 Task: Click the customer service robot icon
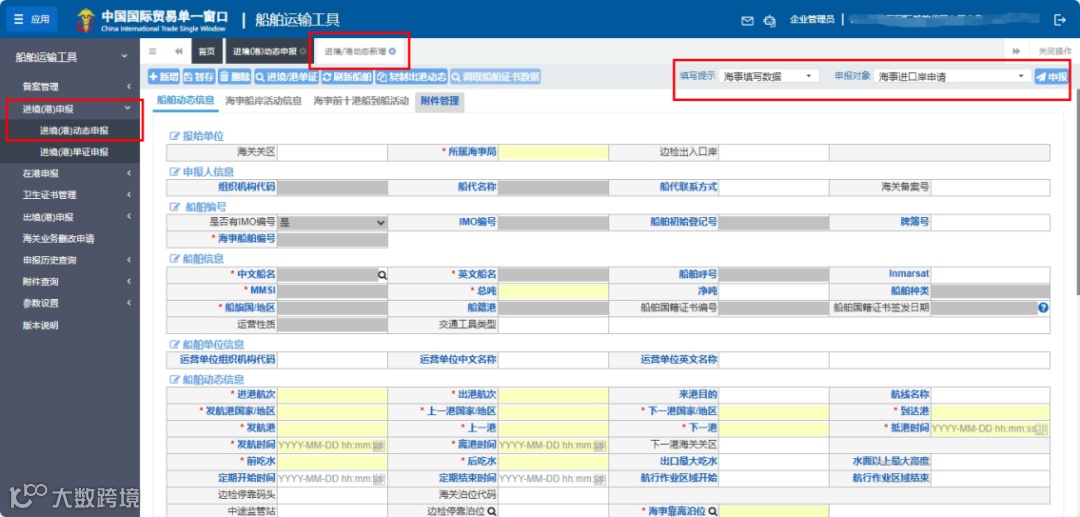tap(769, 20)
